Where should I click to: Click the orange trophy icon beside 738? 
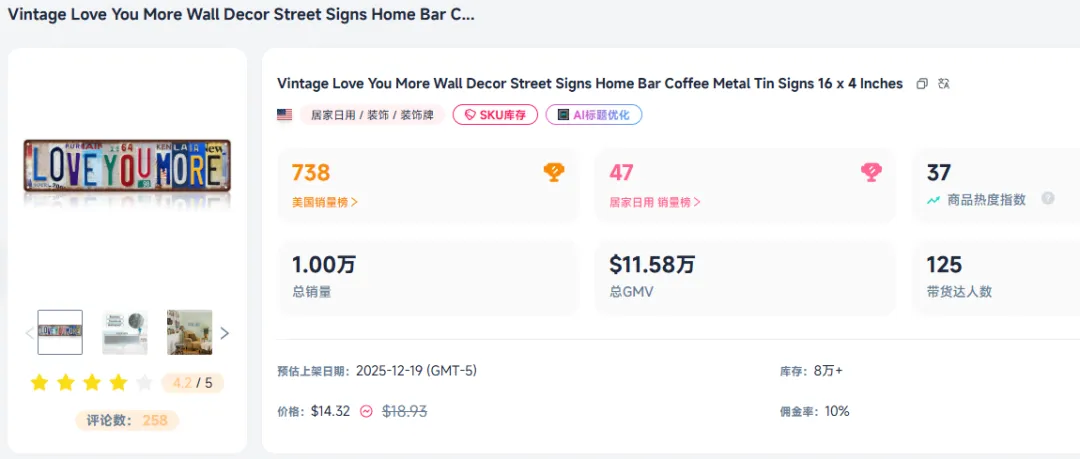pos(554,173)
